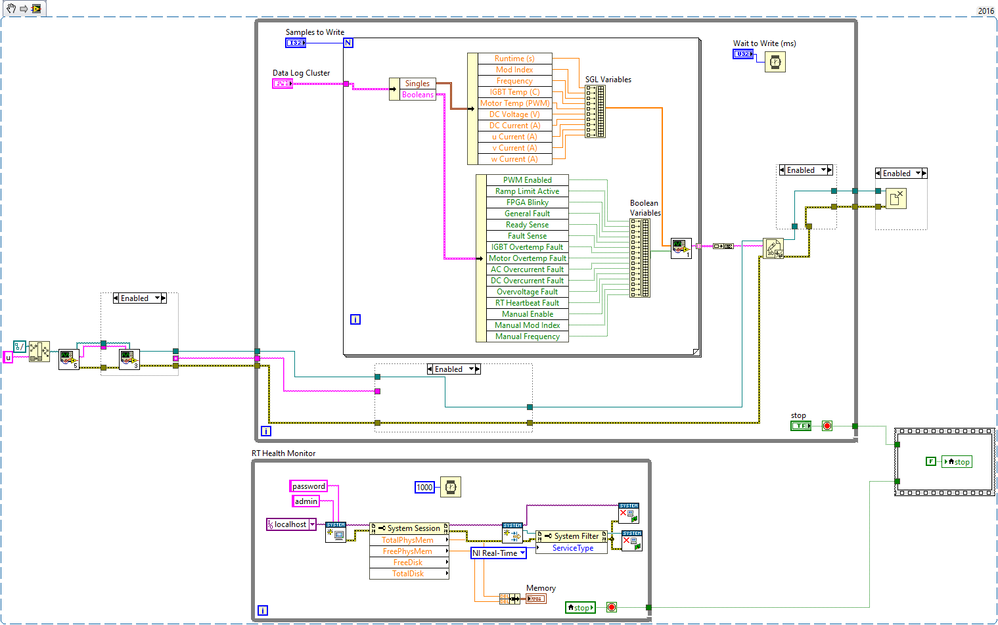998x625 pixels.
Task: Open Enabled selector above Close File icon
Action: click(901, 173)
